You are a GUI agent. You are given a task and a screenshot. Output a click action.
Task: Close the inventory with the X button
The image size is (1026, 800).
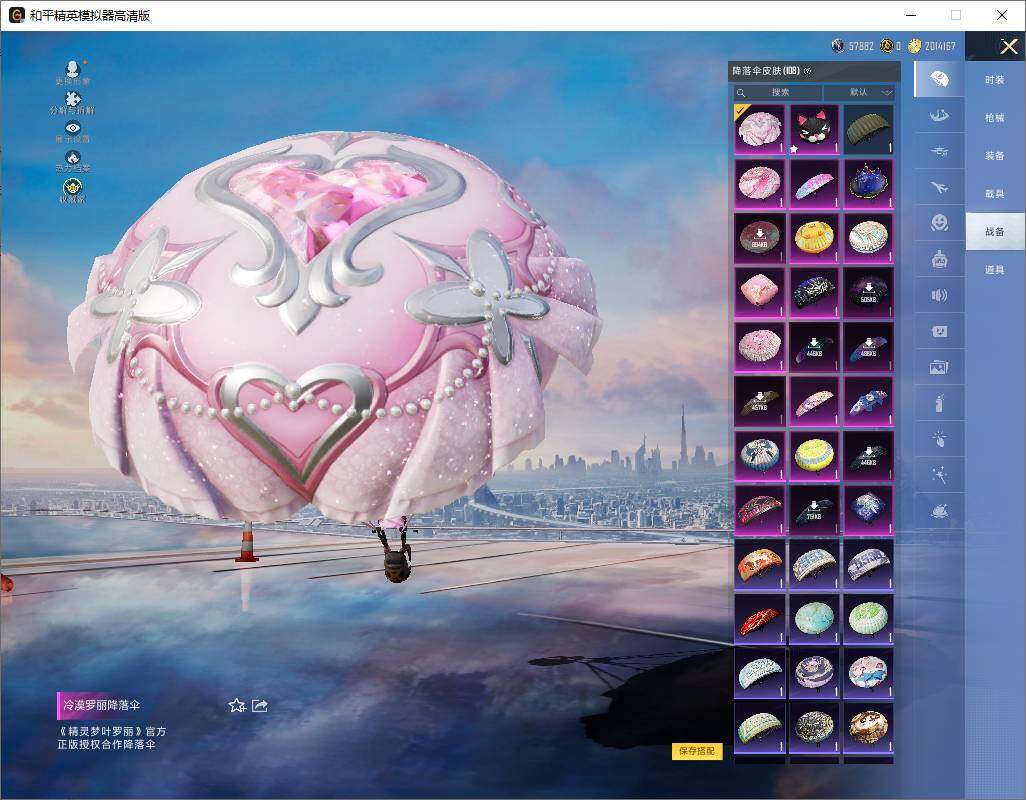(1009, 46)
